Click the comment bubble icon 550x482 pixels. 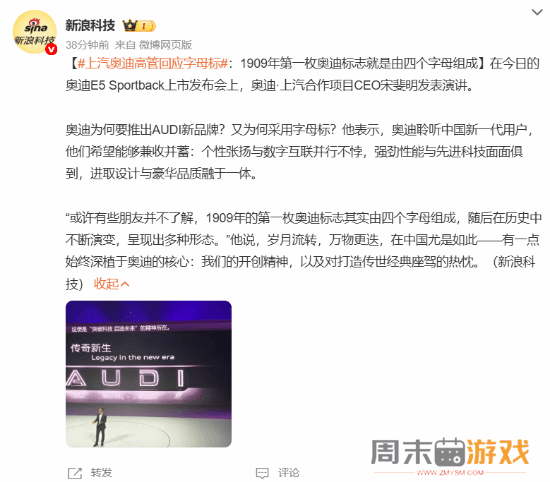pos(262,473)
